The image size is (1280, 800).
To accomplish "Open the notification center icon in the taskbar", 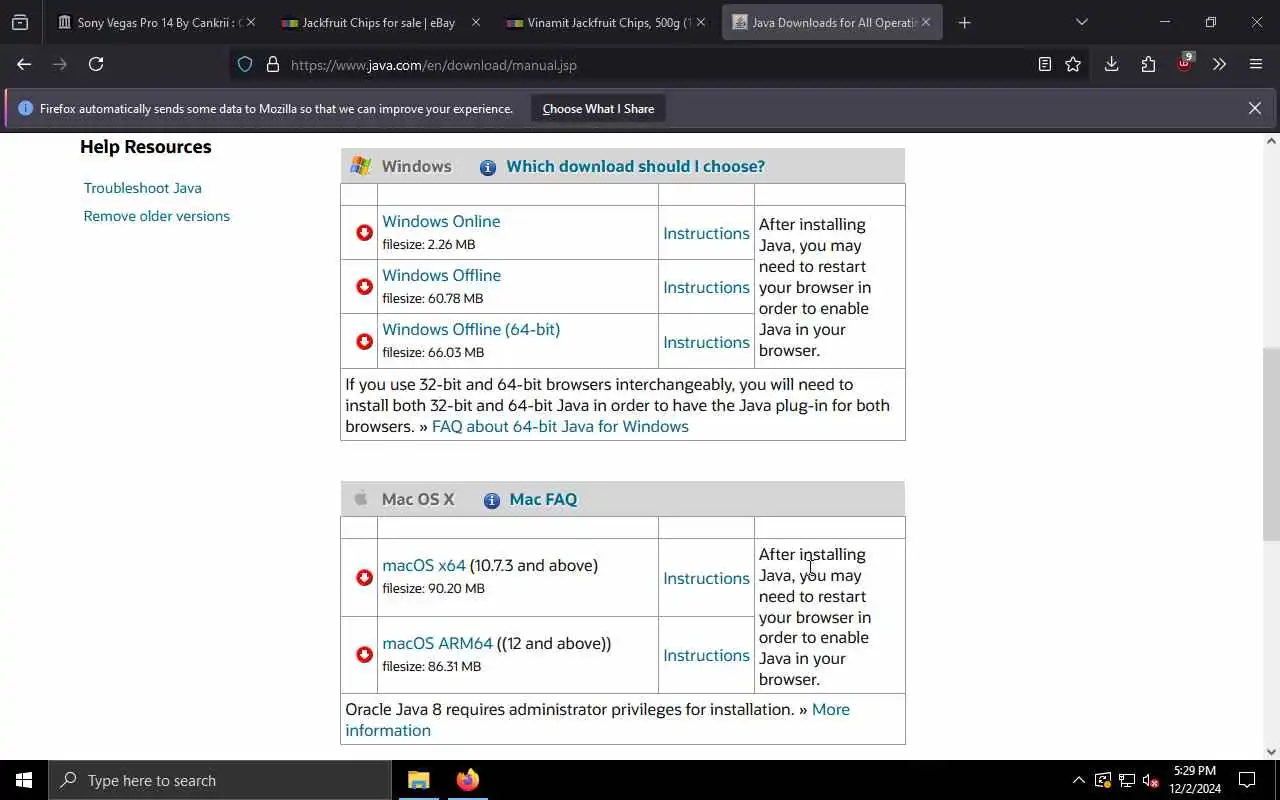I will tap(1247, 780).
